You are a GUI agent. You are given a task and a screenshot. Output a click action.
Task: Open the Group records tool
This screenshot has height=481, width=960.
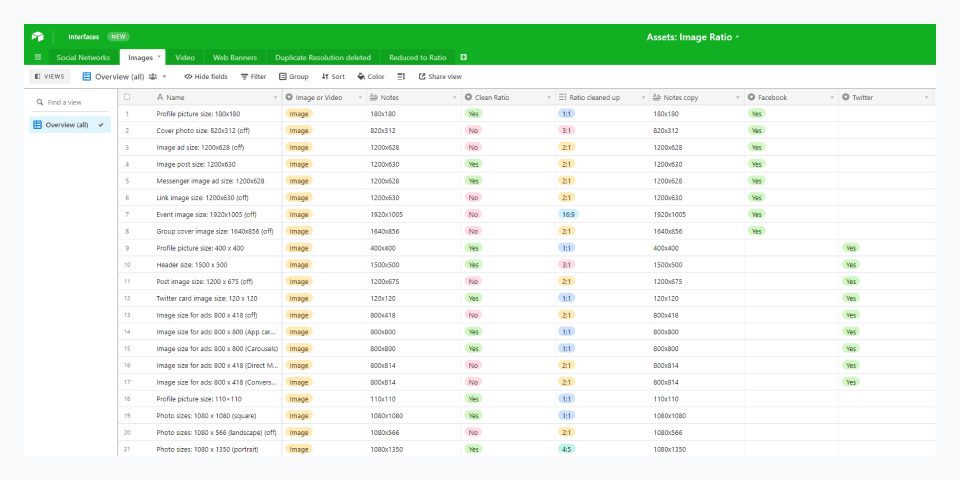[x=294, y=76]
